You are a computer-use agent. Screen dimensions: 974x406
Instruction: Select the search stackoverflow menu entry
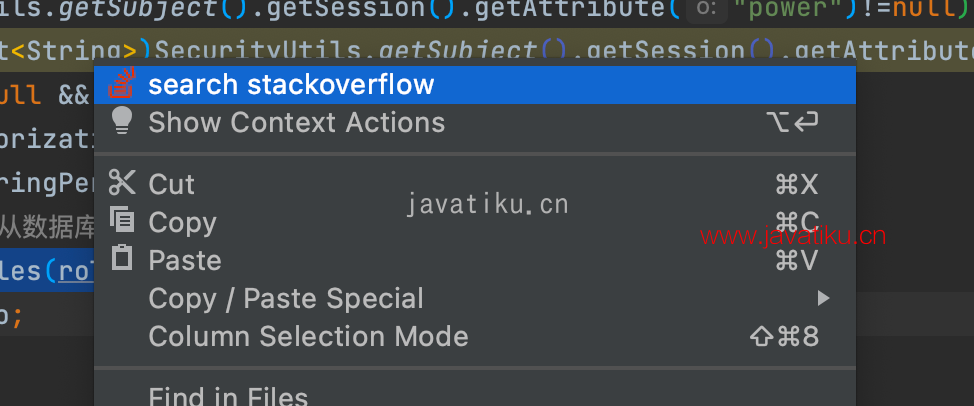[x=475, y=85]
